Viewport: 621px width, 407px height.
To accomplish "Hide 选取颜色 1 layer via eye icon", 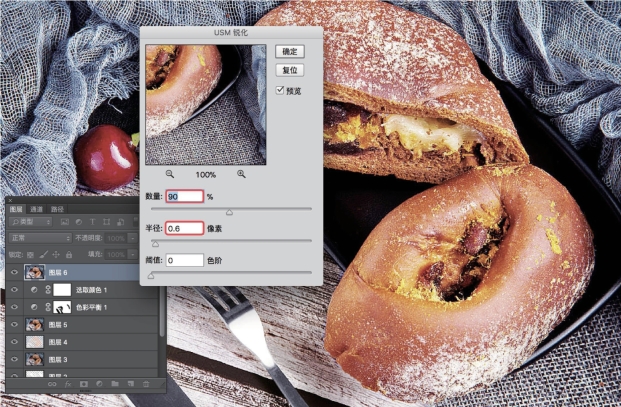I will 14,290.
